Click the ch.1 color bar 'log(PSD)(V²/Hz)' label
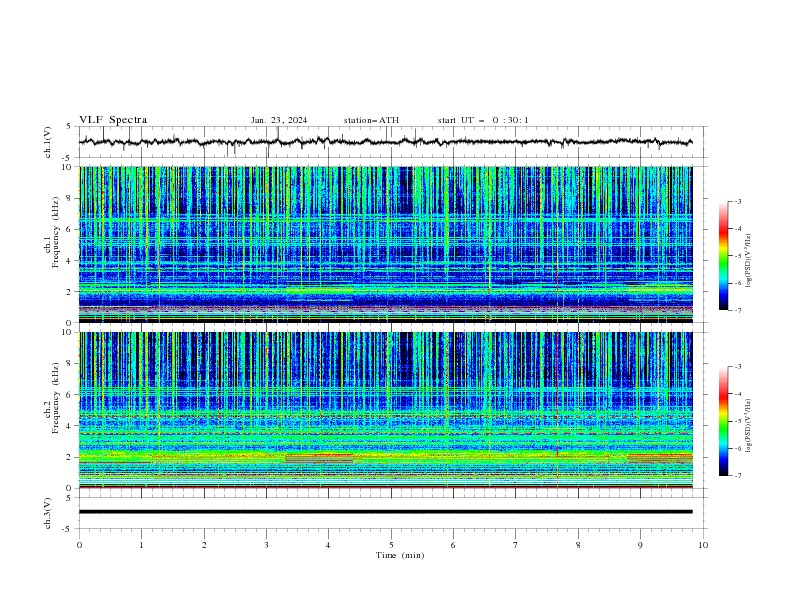Viewport: 792px width, 612px height. pos(749,261)
